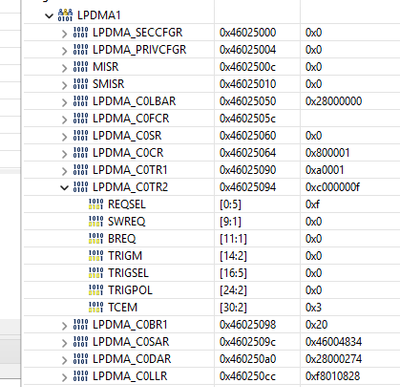
Task: Expand the LPDMA_C0CR register
Action: [x=64, y=154]
